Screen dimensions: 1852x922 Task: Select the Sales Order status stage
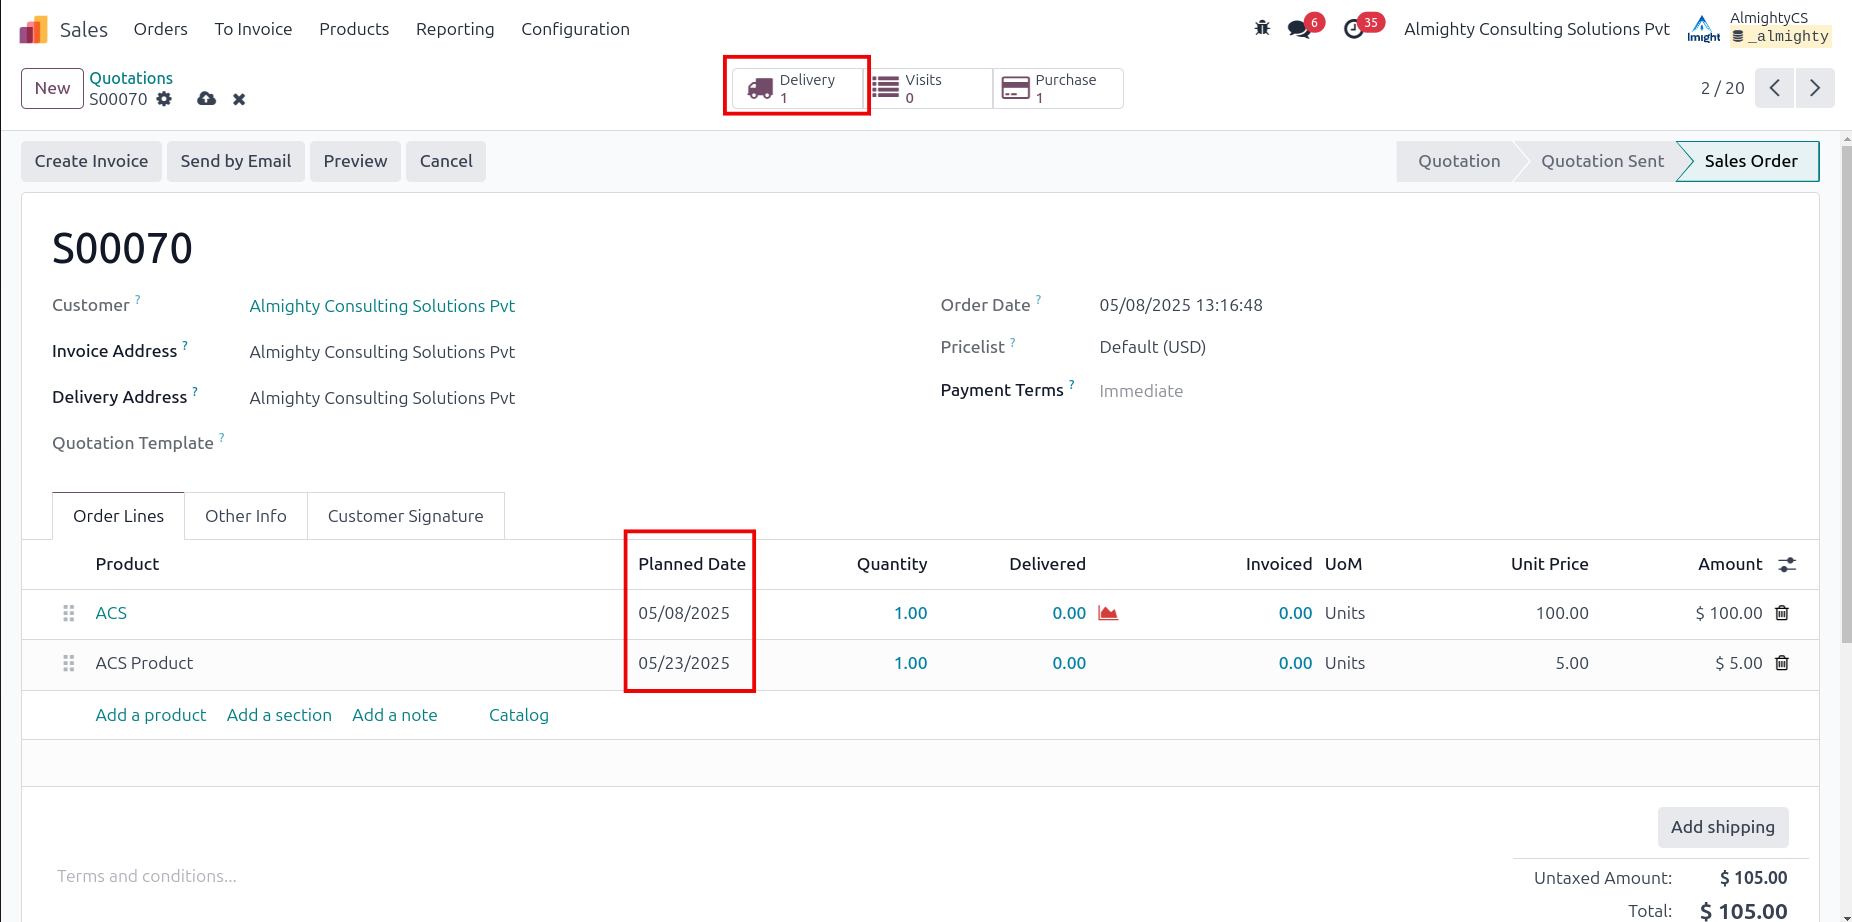pyautogui.click(x=1750, y=161)
